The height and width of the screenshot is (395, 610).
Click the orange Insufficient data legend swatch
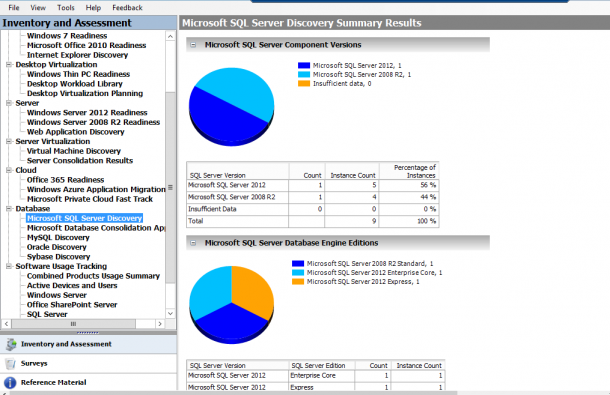pyautogui.click(x=304, y=83)
